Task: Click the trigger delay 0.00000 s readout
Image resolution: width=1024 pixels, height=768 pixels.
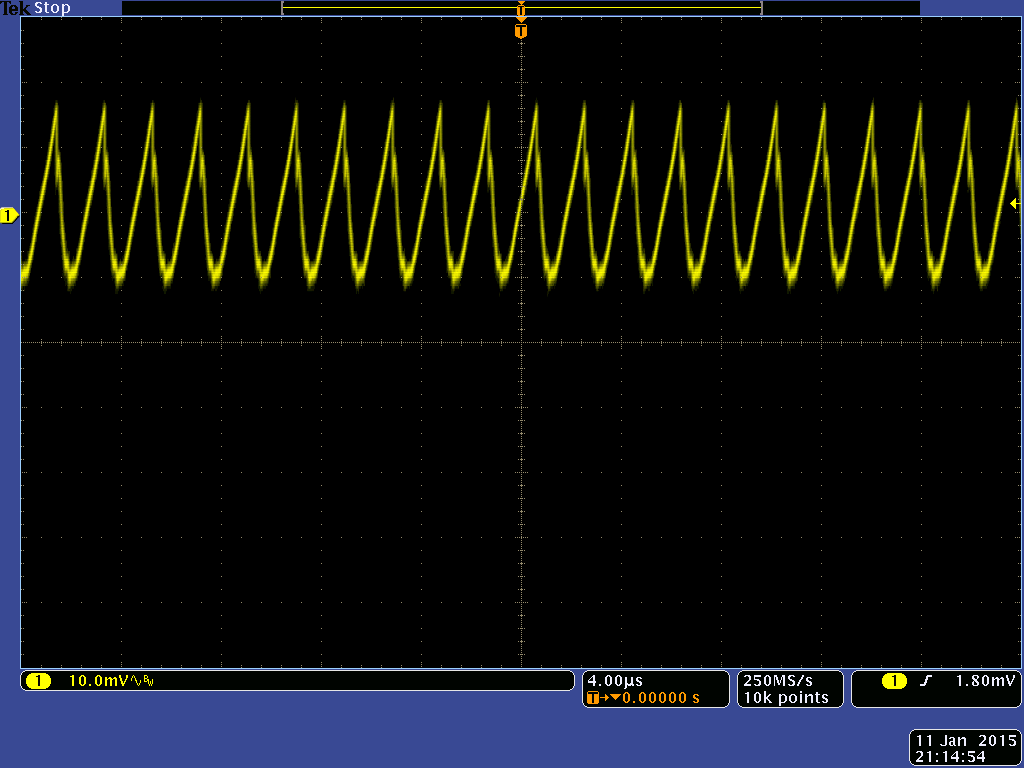Action: 660,697
